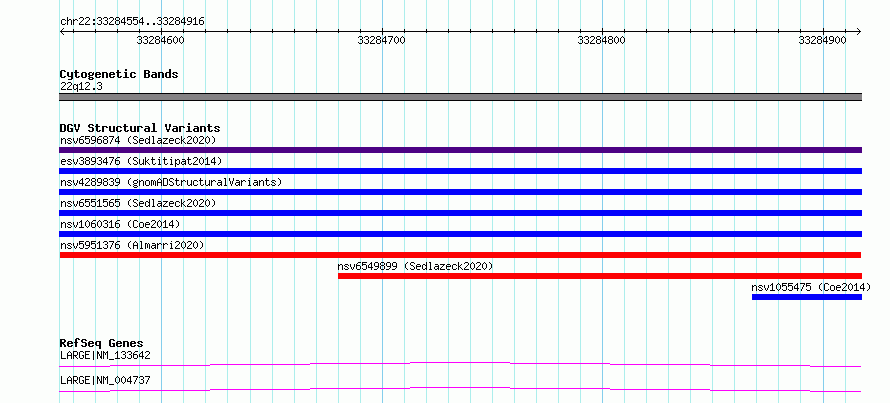The height and width of the screenshot is (403, 890).
Task: Click the blue nsv6551565 variant bar
Action: 460,213
